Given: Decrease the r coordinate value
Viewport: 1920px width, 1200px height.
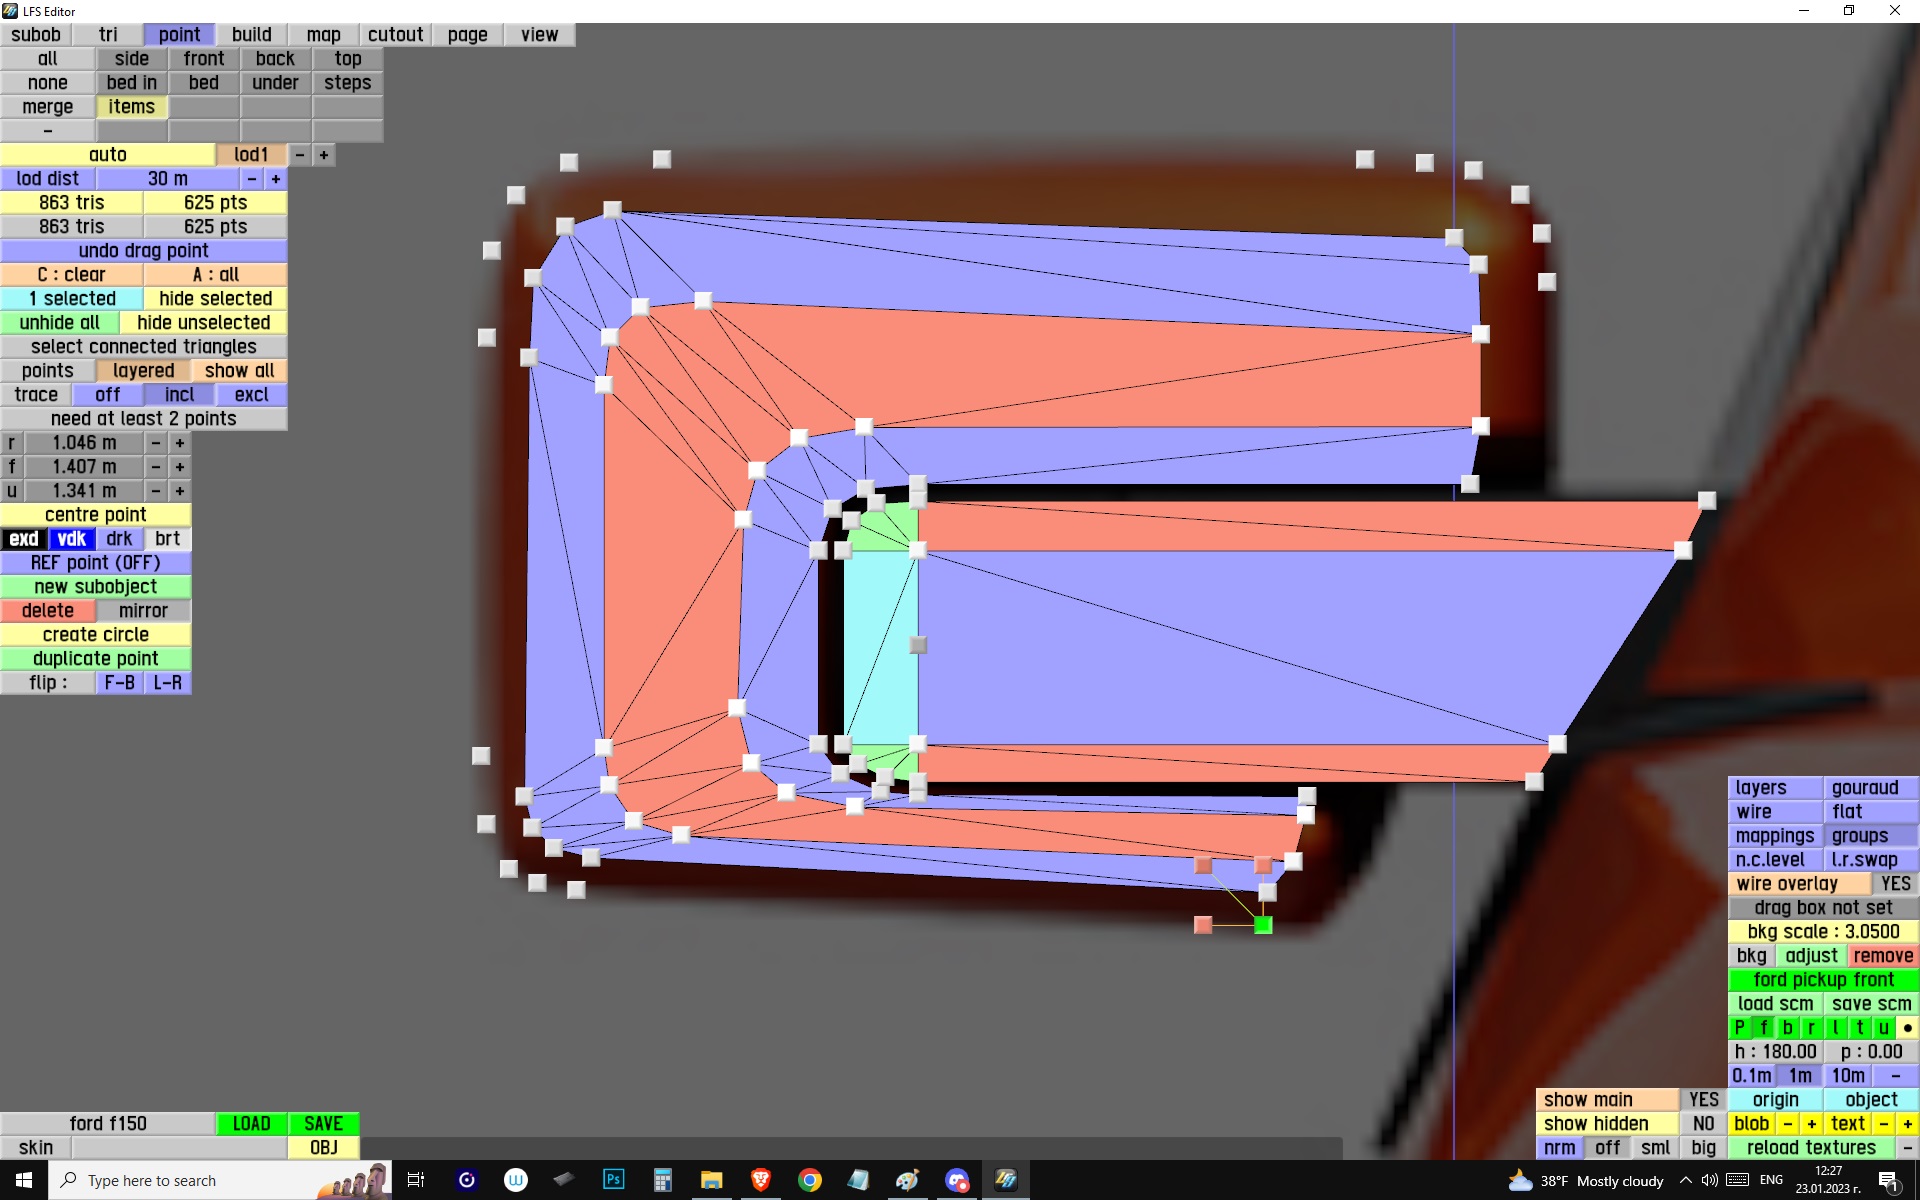Looking at the screenshot, I should 156,443.
